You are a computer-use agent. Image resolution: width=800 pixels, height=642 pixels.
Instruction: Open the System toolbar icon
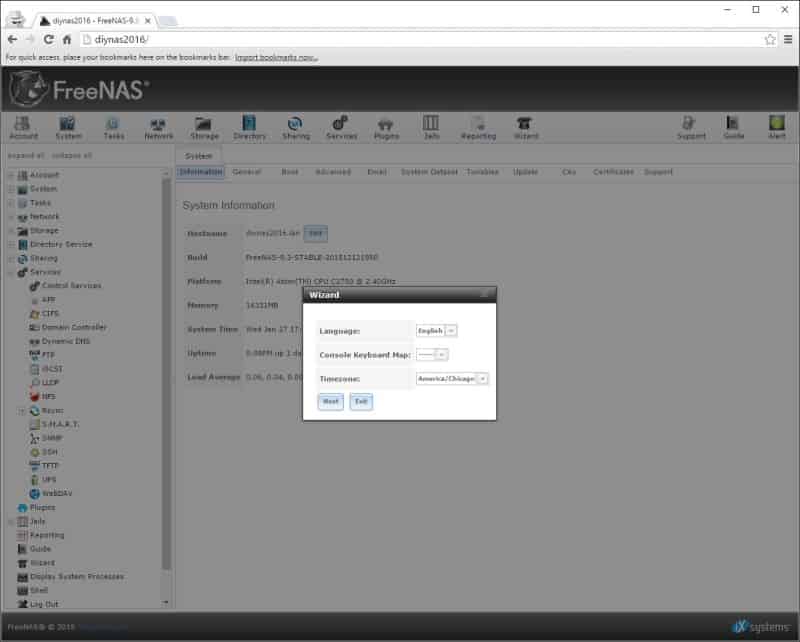tap(68, 128)
